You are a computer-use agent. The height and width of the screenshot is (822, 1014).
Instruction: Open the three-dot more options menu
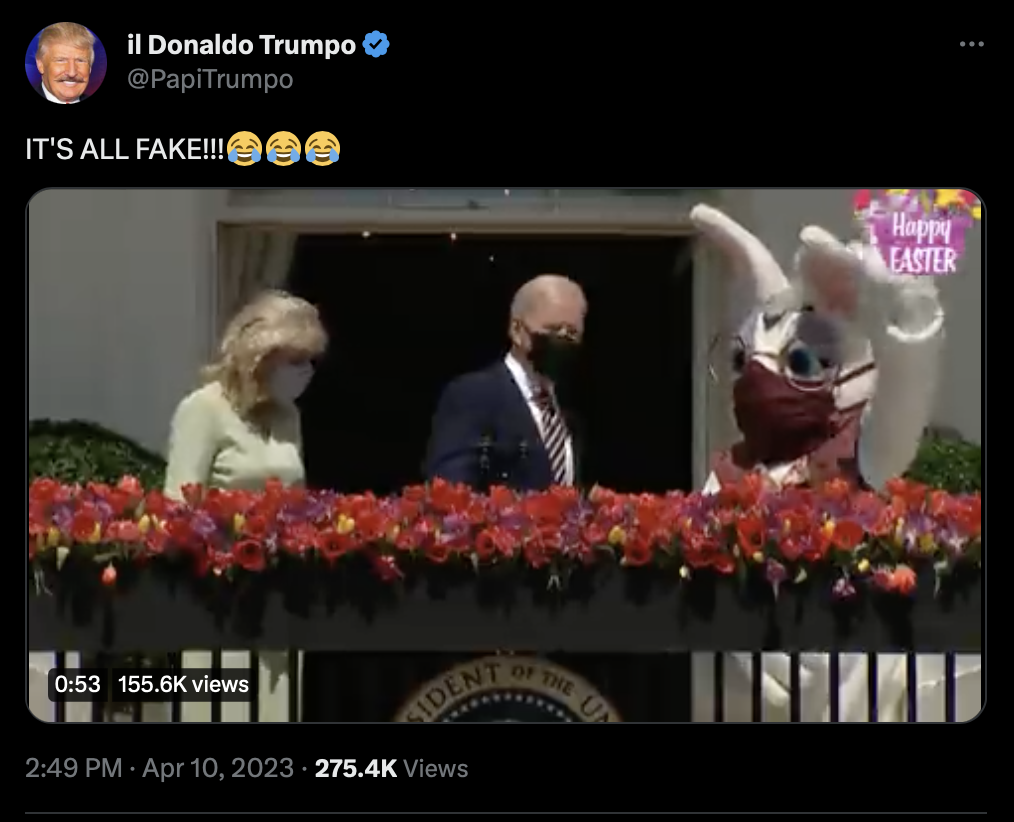click(x=971, y=44)
